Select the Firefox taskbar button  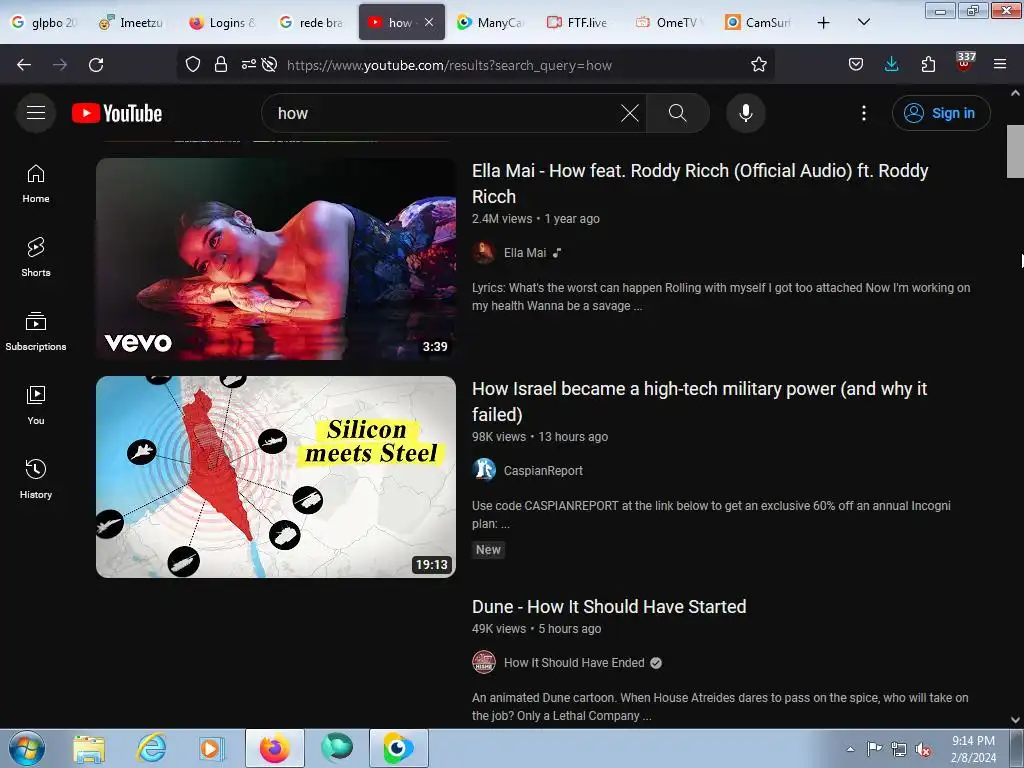coord(274,749)
